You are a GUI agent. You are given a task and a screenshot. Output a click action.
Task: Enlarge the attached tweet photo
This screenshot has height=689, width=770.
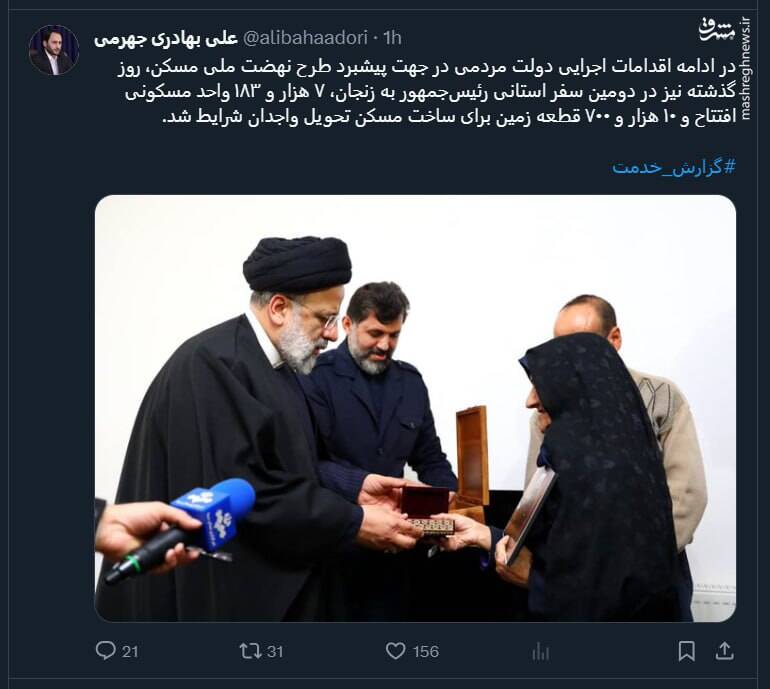click(x=415, y=408)
